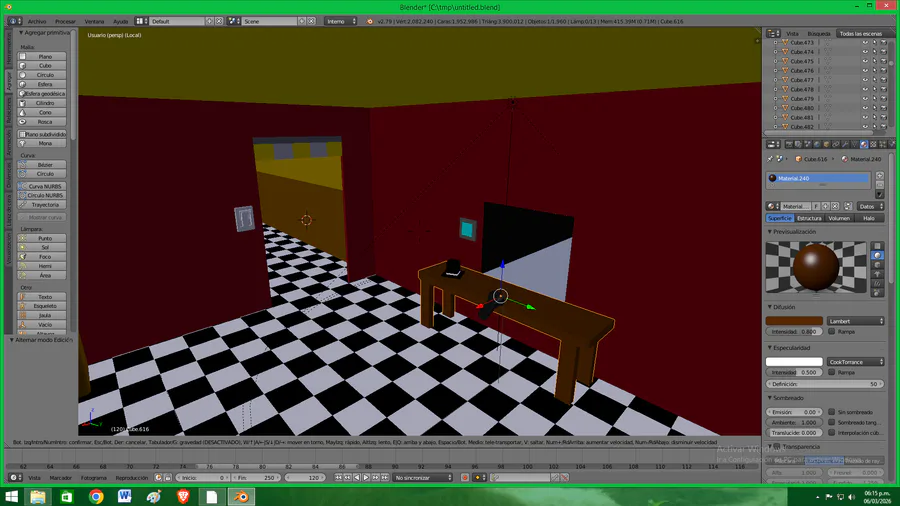This screenshot has width=900, height=506.
Task: Click the Esqueleto armature icon
Action: click(22, 306)
